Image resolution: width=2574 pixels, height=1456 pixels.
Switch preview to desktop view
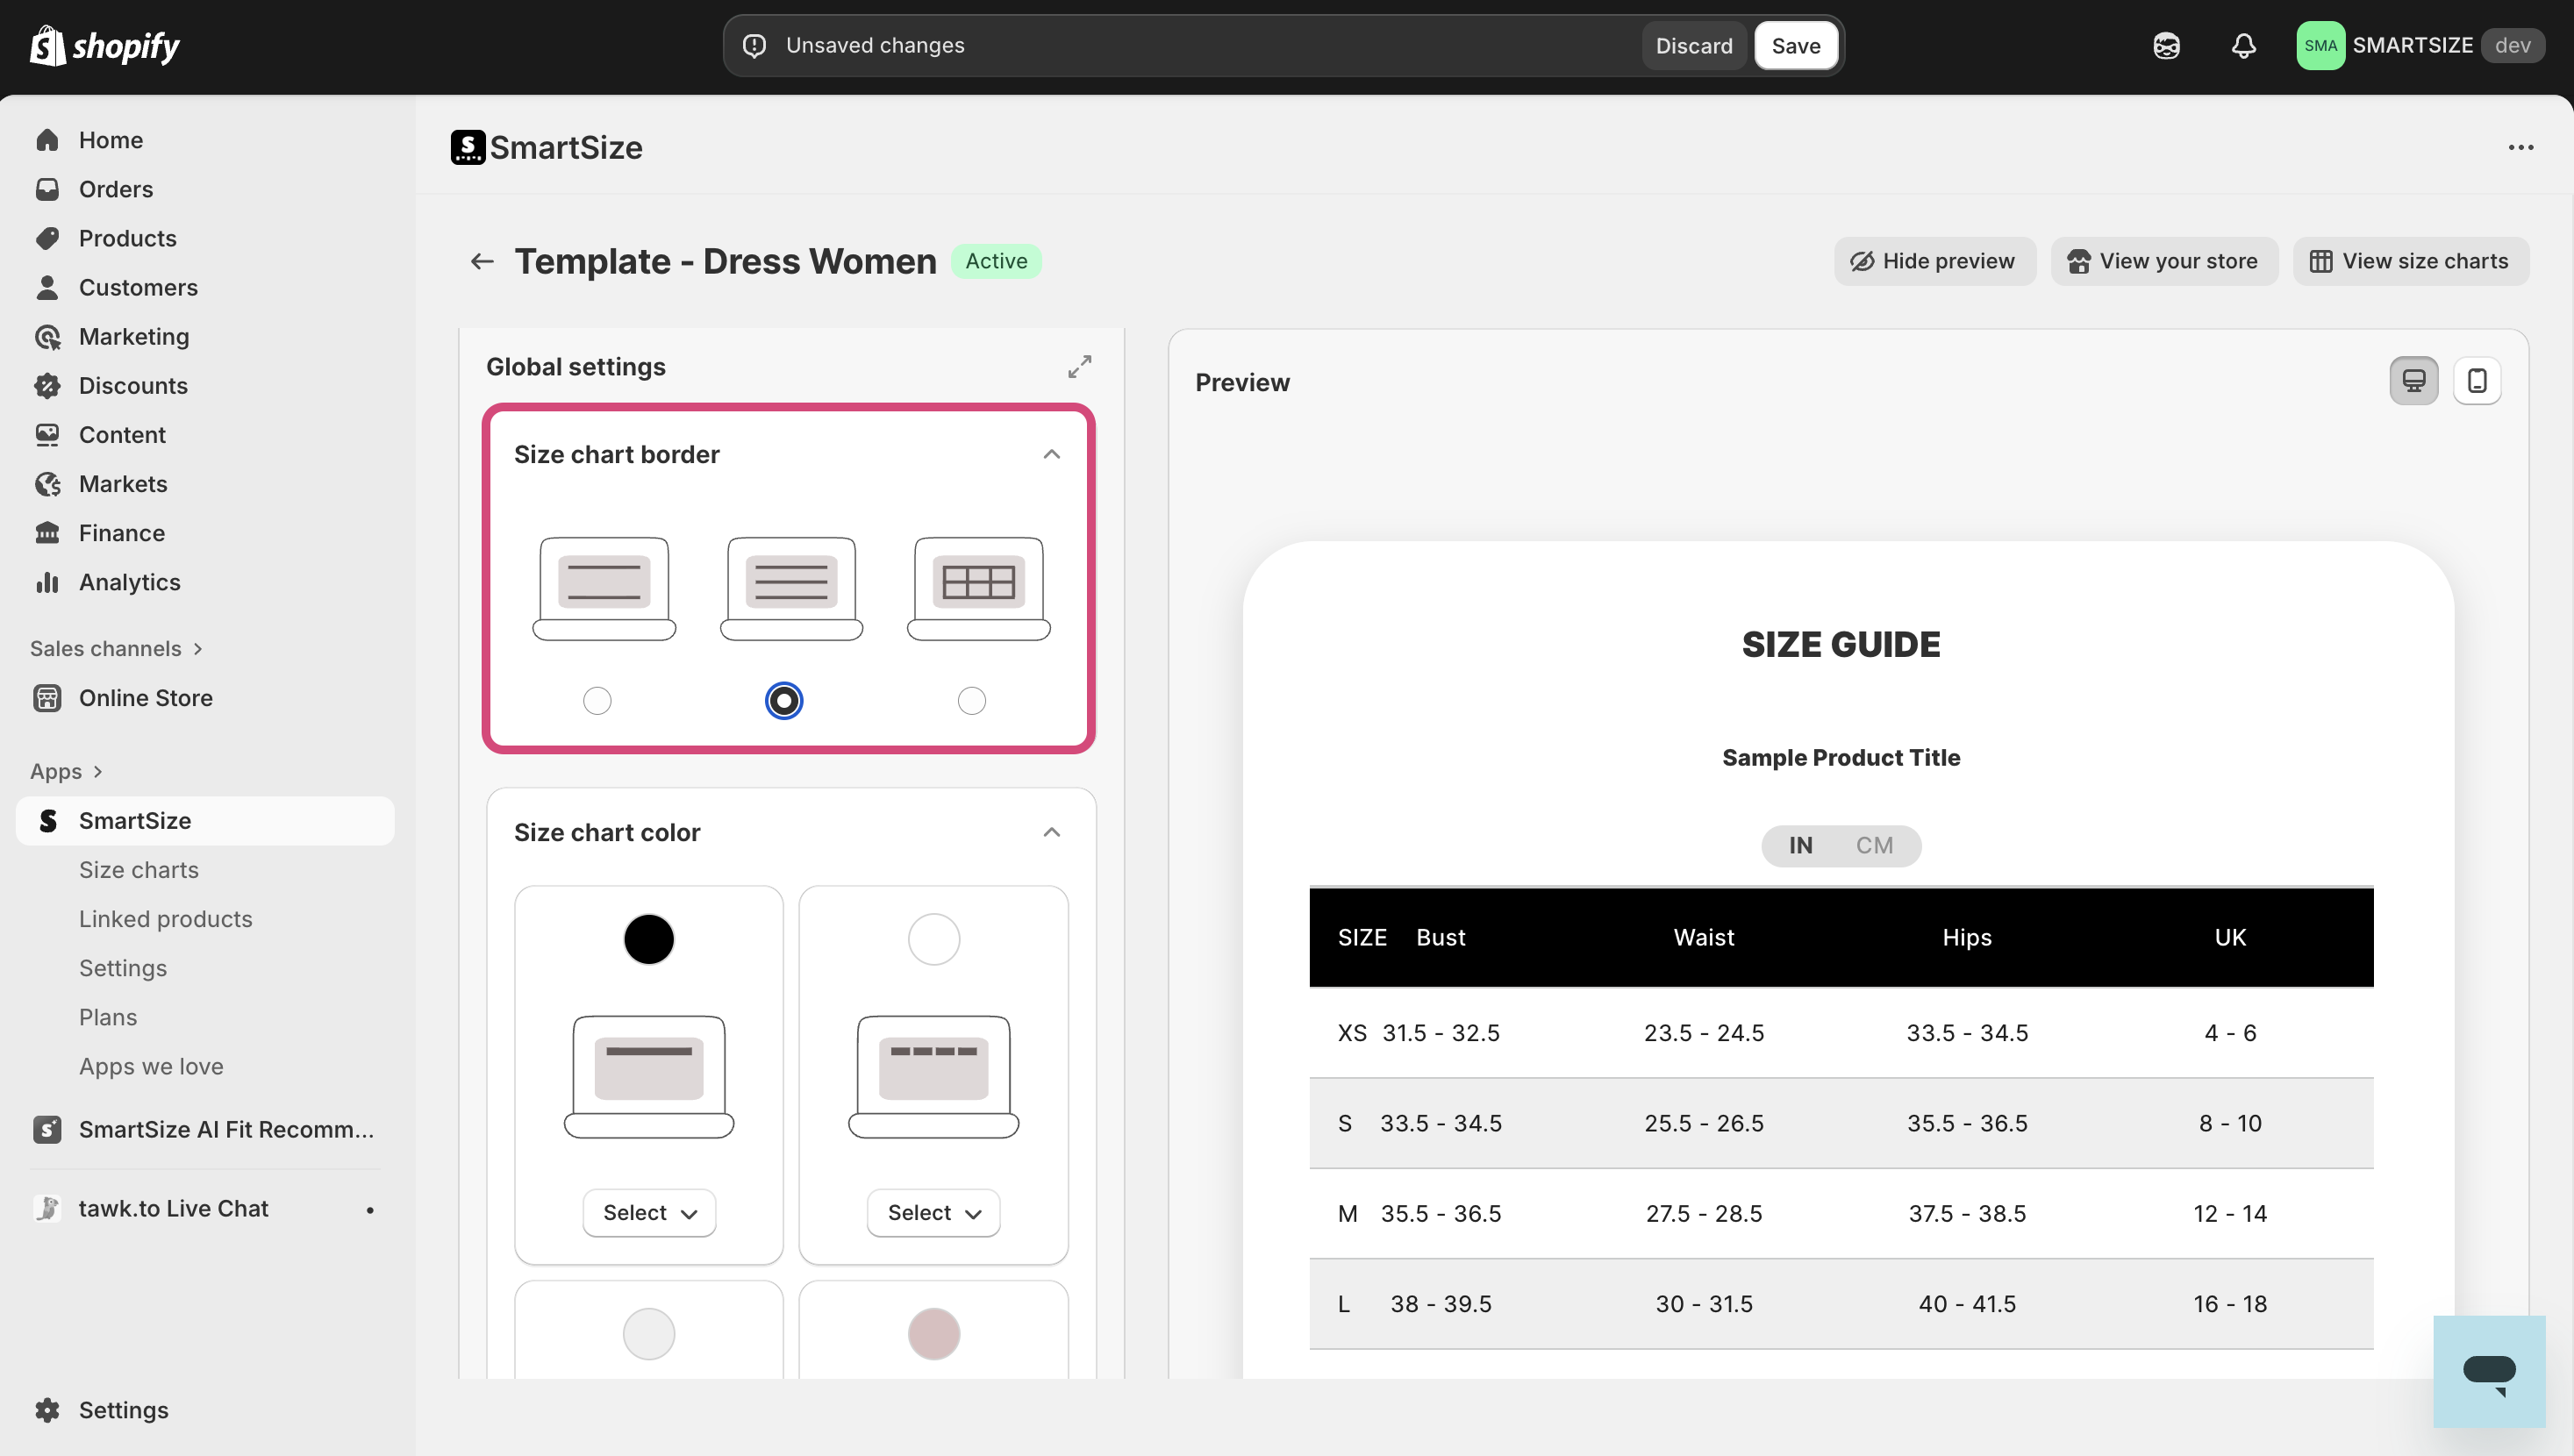click(x=2413, y=381)
